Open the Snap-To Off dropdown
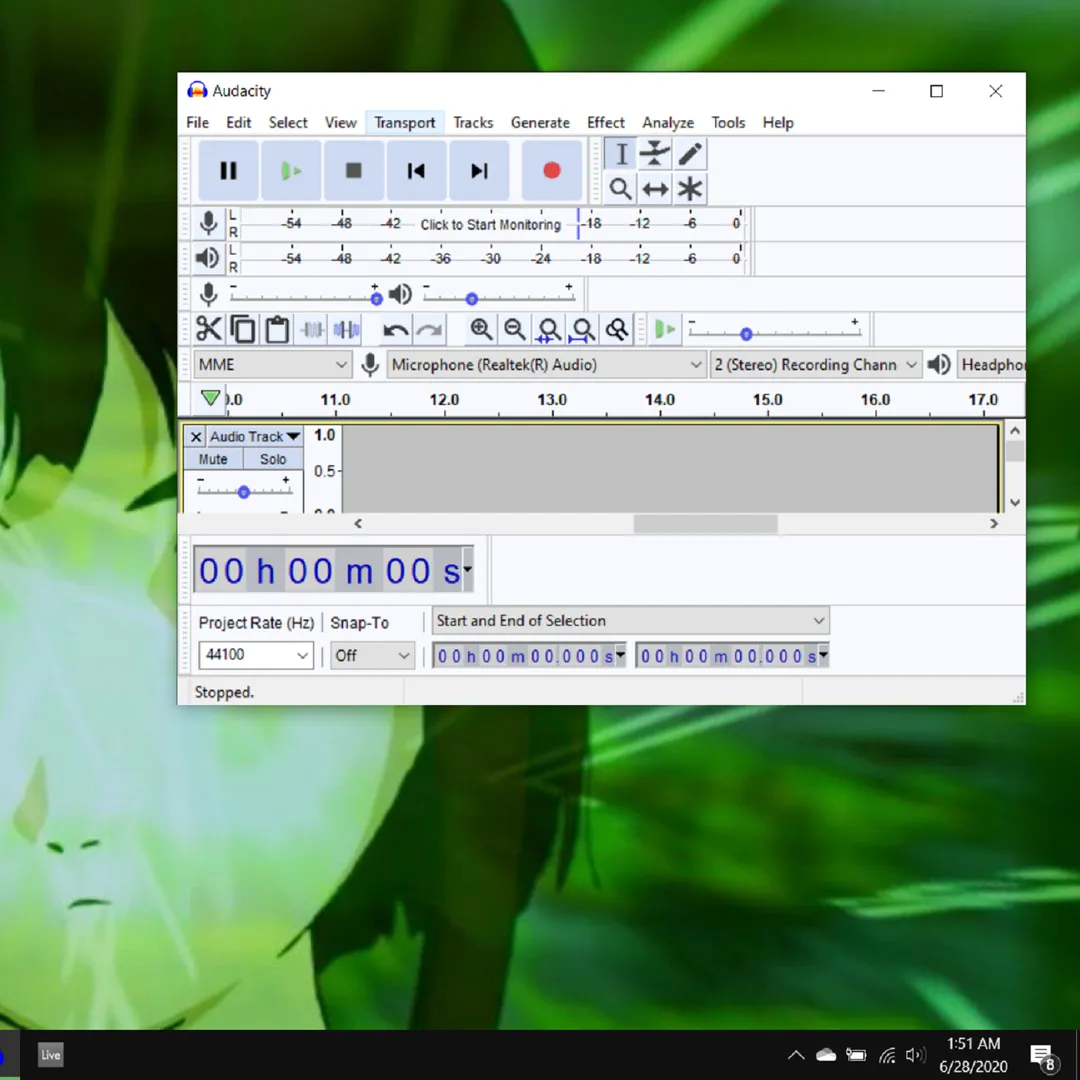The width and height of the screenshot is (1080, 1080). 372,655
